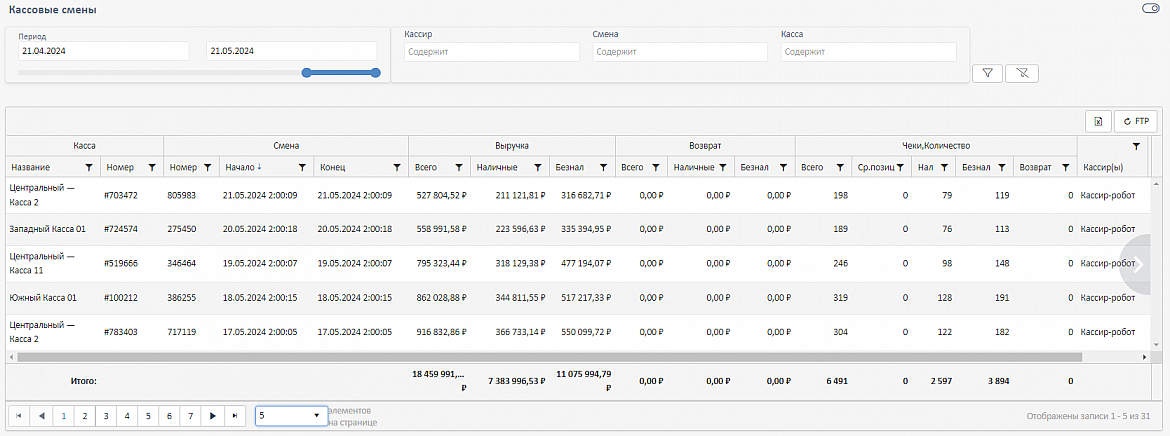Open filter for Чеки Возврат column

1066,168
